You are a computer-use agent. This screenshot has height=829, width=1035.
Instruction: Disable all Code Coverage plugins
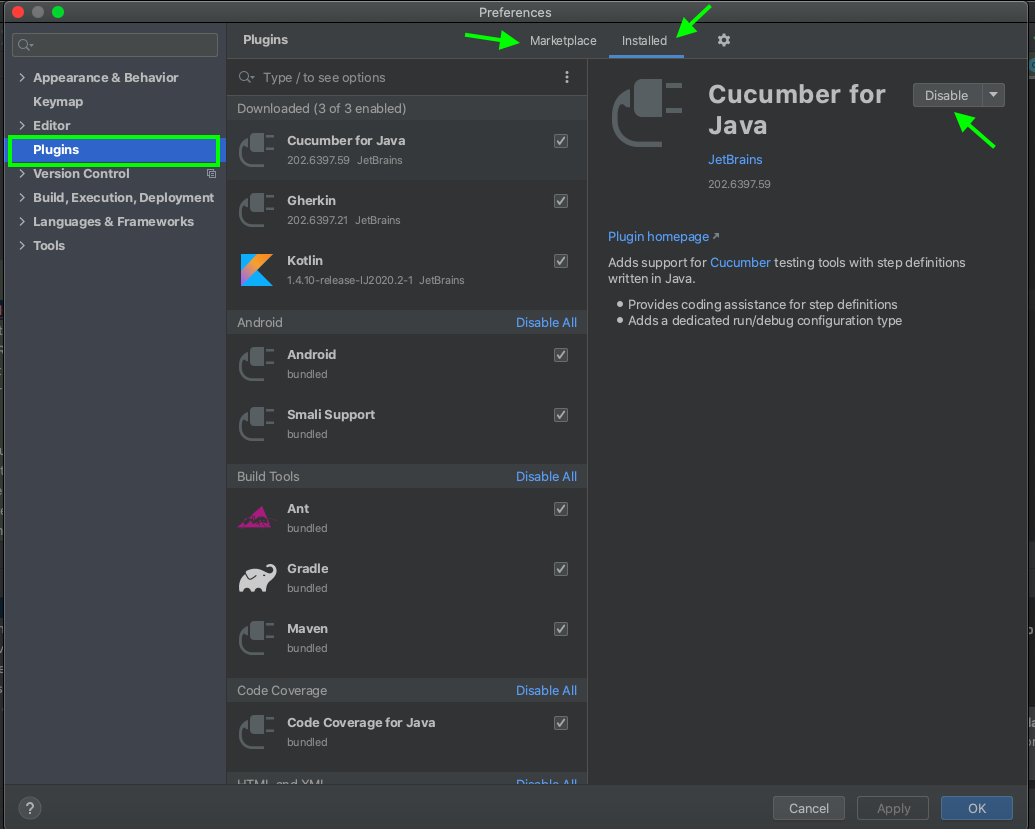click(546, 690)
